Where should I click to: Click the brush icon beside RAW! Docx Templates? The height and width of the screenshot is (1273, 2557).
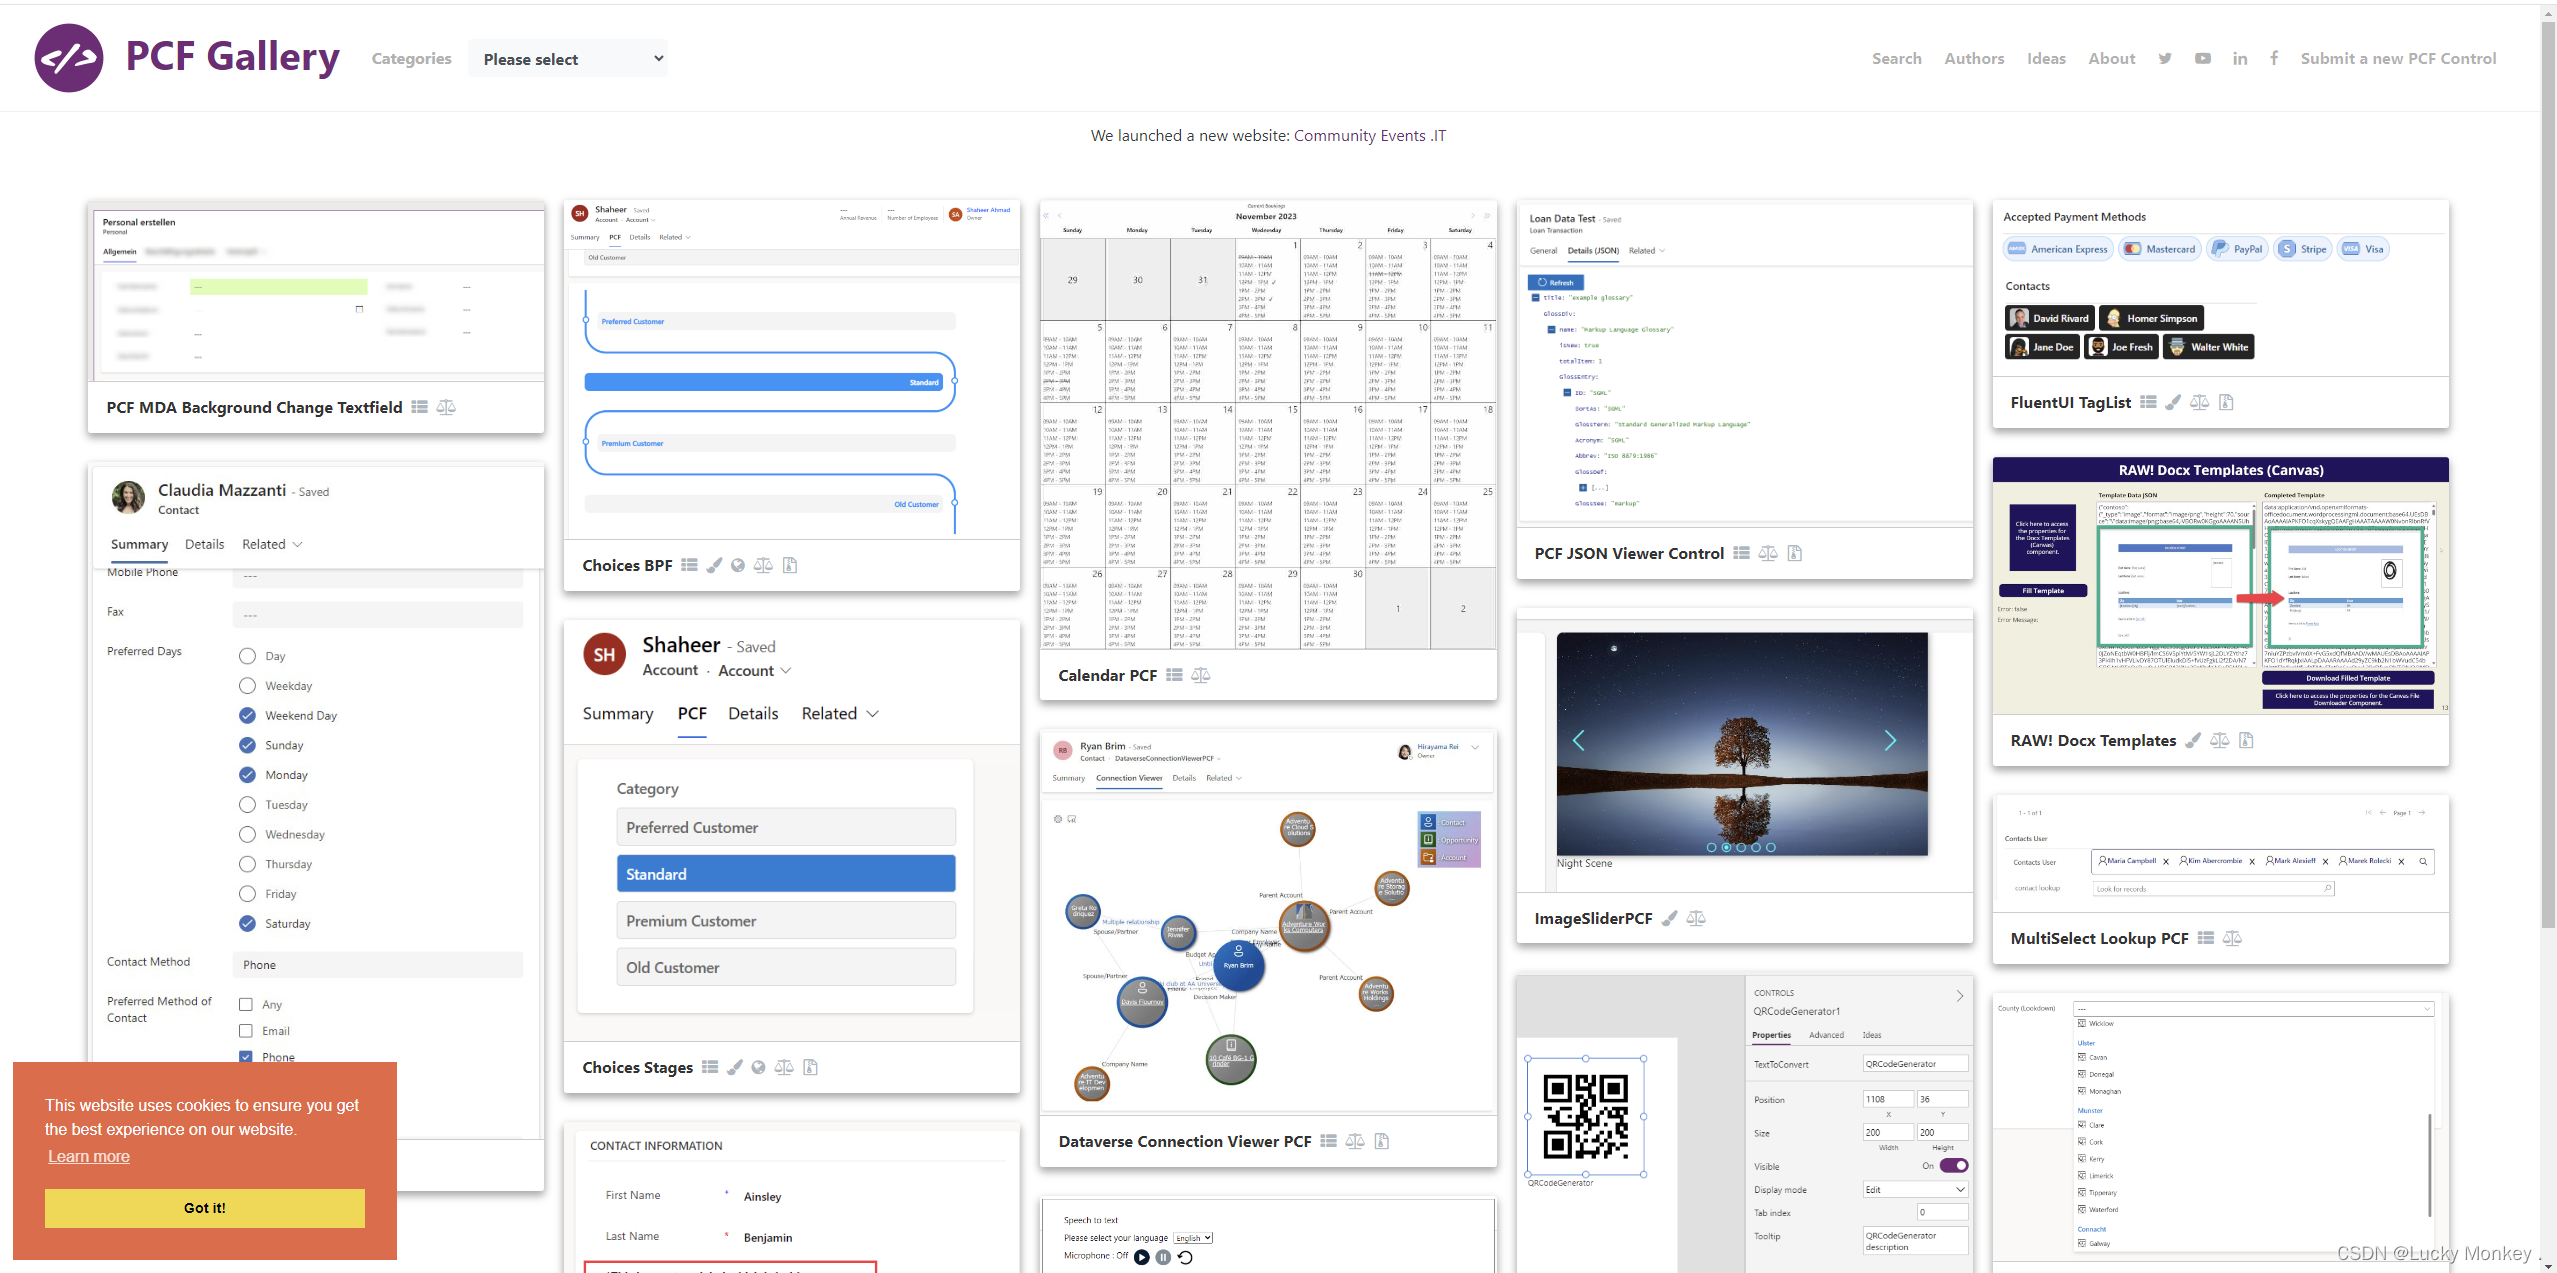(2193, 740)
